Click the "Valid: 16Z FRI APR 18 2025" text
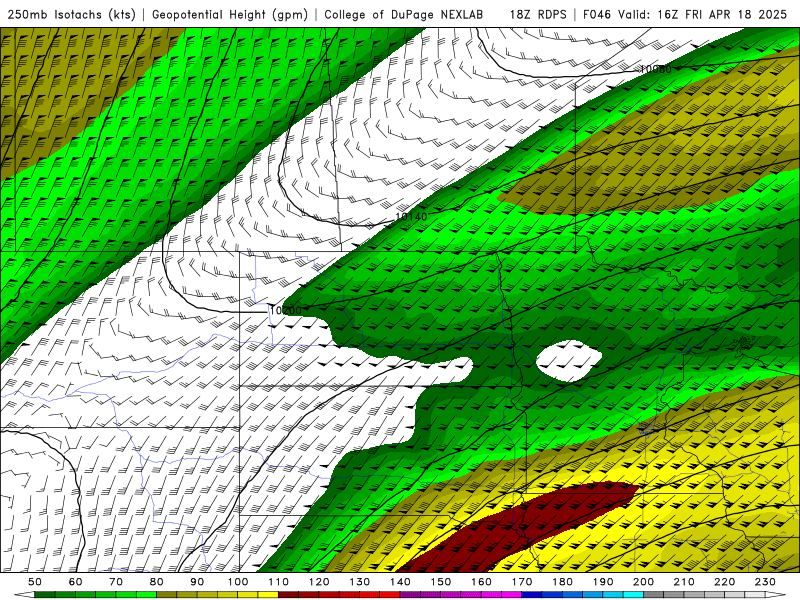Image resolution: width=800 pixels, height=600 pixels. [x=703, y=15]
